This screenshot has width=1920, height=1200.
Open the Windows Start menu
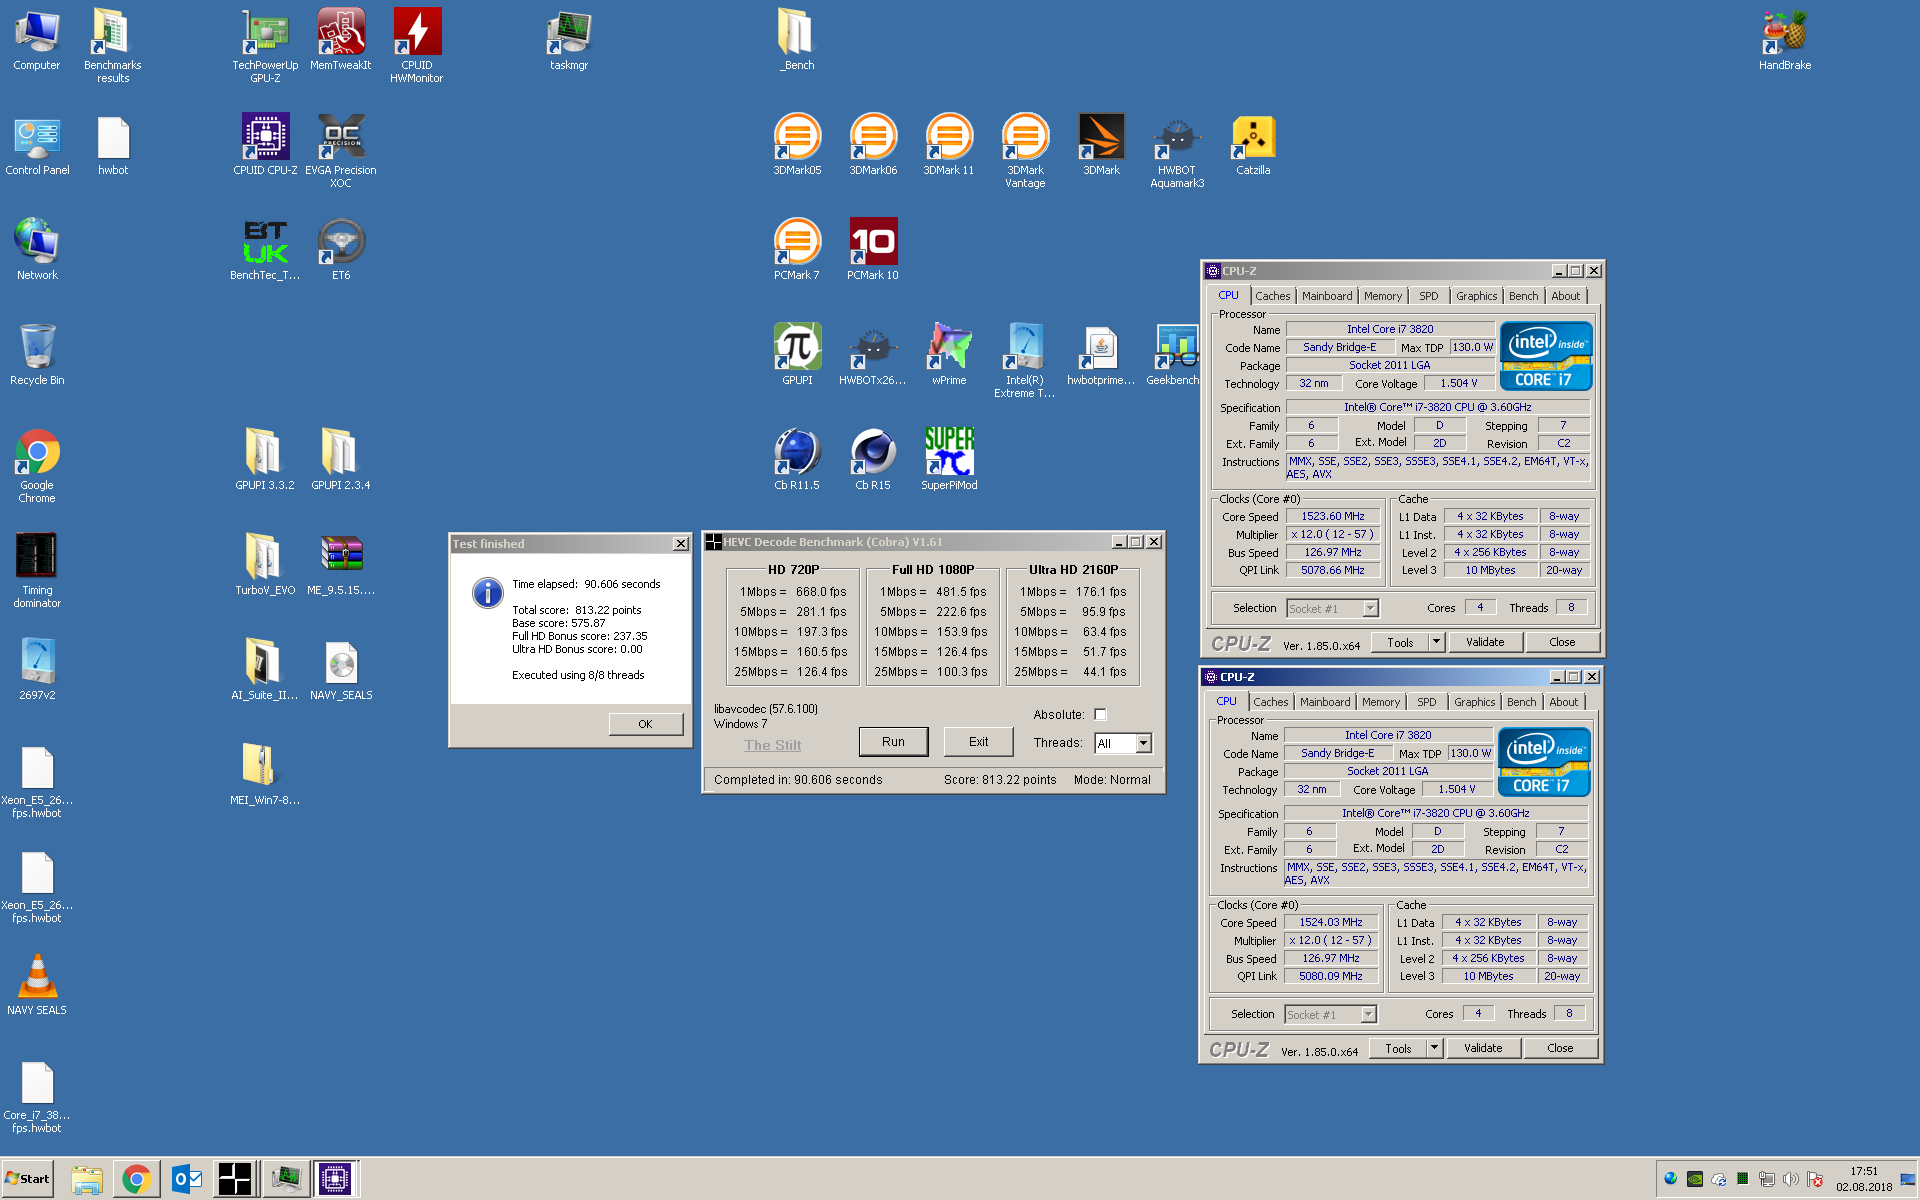coord(28,1179)
